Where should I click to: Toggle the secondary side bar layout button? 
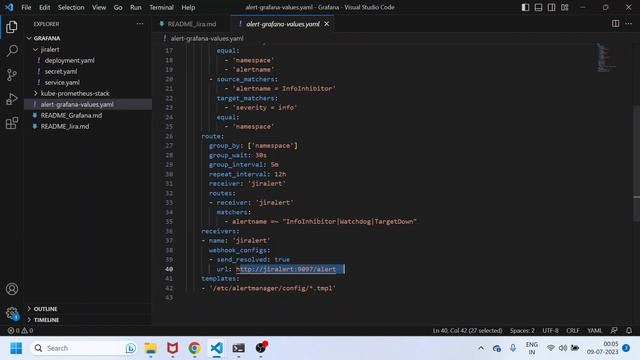coord(551,7)
